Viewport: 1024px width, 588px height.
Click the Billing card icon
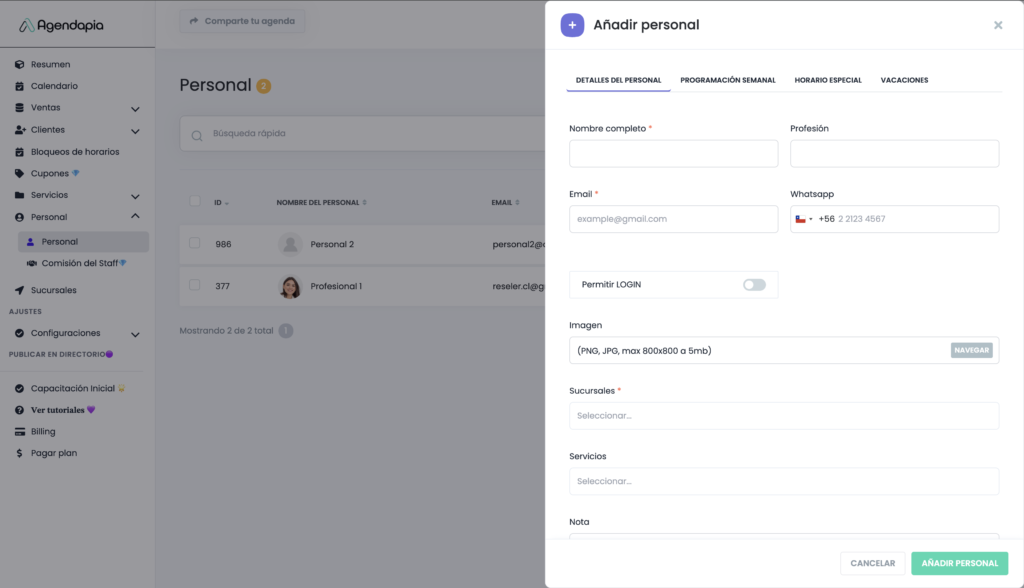(20, 432)
